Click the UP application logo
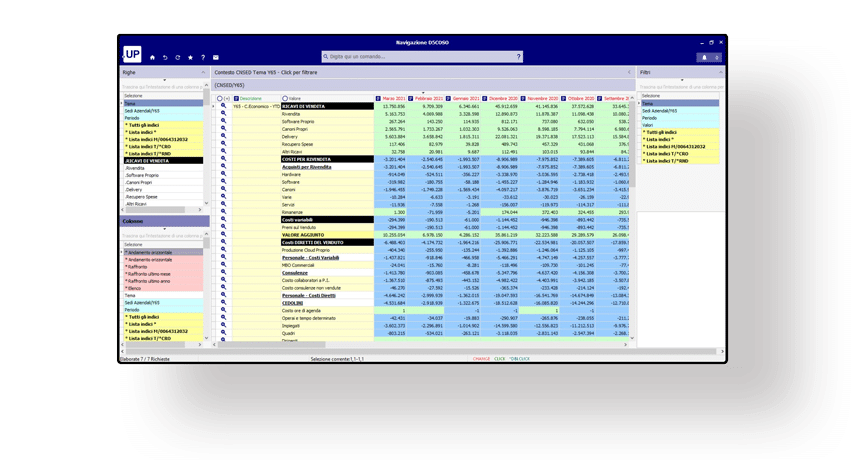This screenshot has width=853, height=467. point(133,54)
